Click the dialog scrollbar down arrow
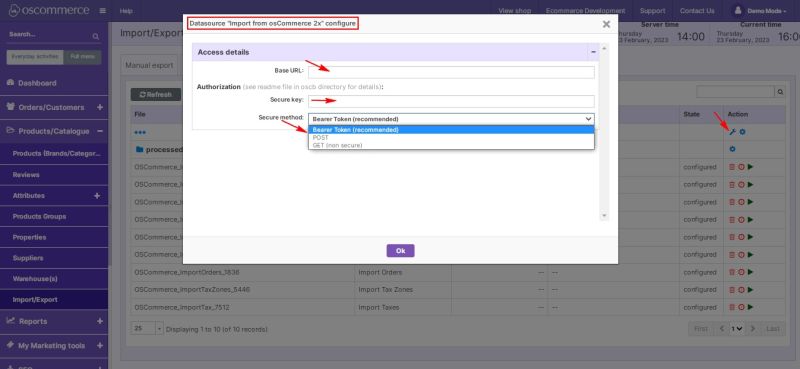The height and width of the screenshot is (369, 800). point(605,216)
